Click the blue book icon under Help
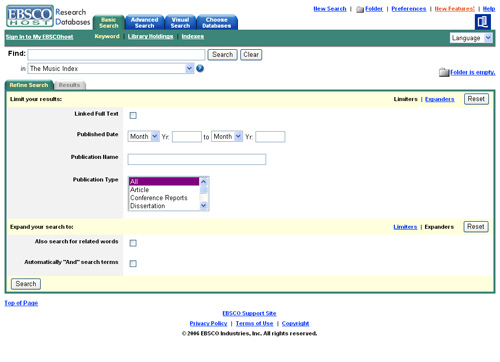 (x=483, y=22)
